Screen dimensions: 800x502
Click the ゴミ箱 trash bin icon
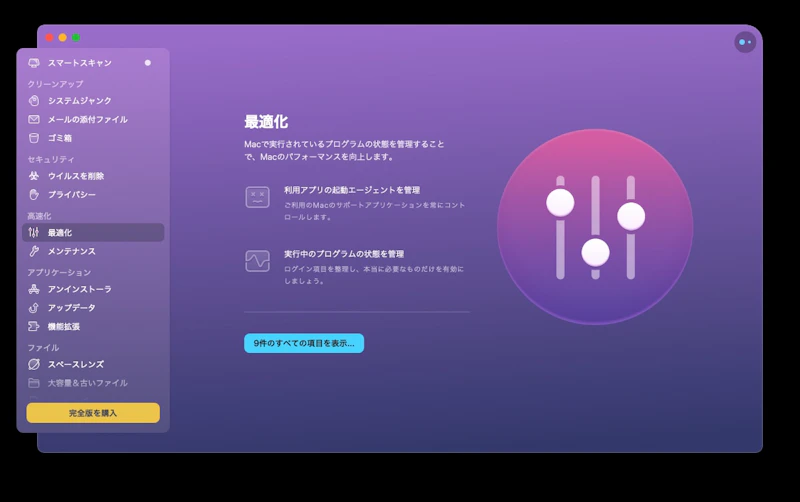coord(34,138)
